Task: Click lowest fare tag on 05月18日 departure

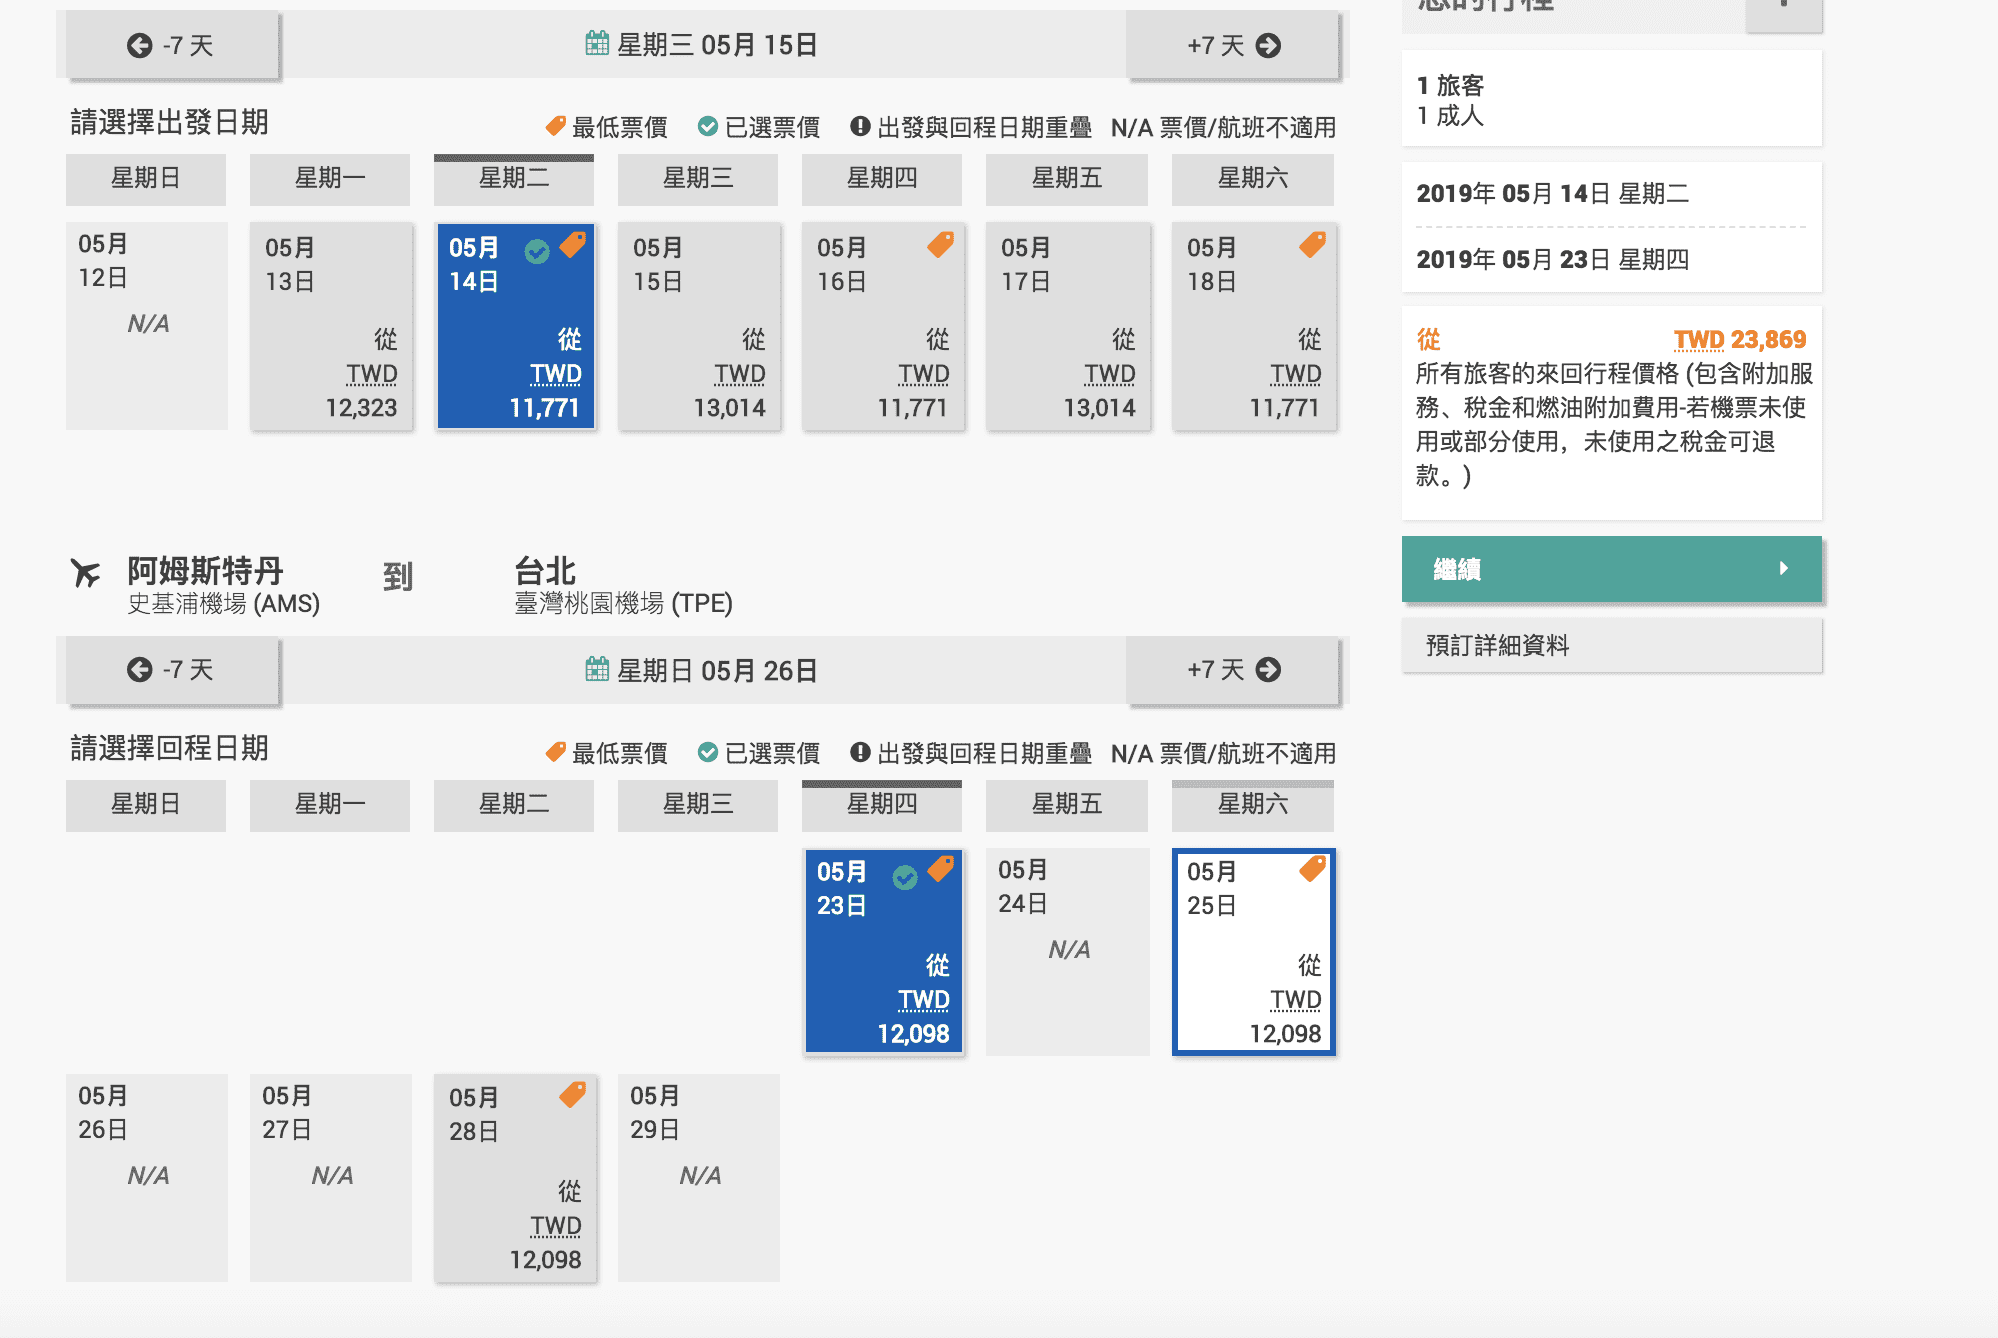Action: (x=1313, y=244)
